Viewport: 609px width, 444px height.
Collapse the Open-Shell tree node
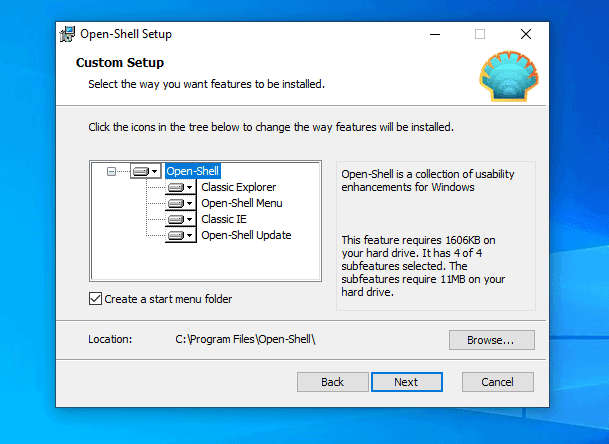pyautogui.click(x=111, y=171)
